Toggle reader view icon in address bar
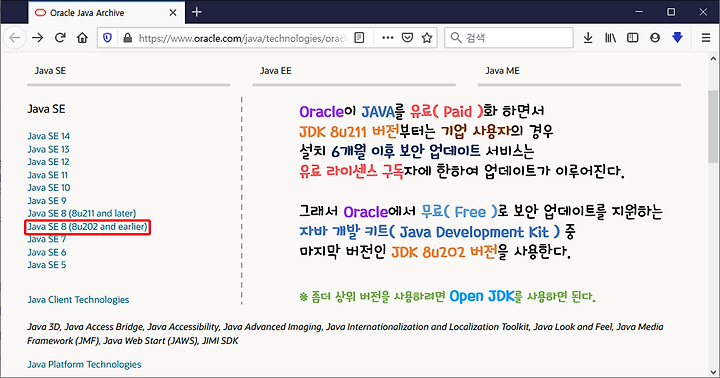The image size is (720, 378). [x=360, y=38]
